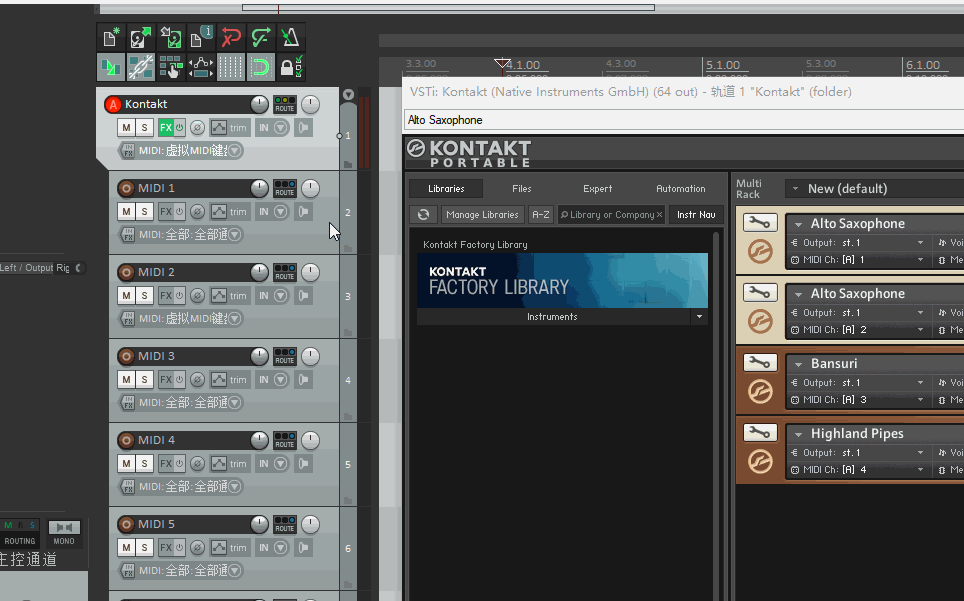Click input FX icon on MIDI 4 track
Image resolution: width=964 pixels, height=601 pixels.
(128, 487)
